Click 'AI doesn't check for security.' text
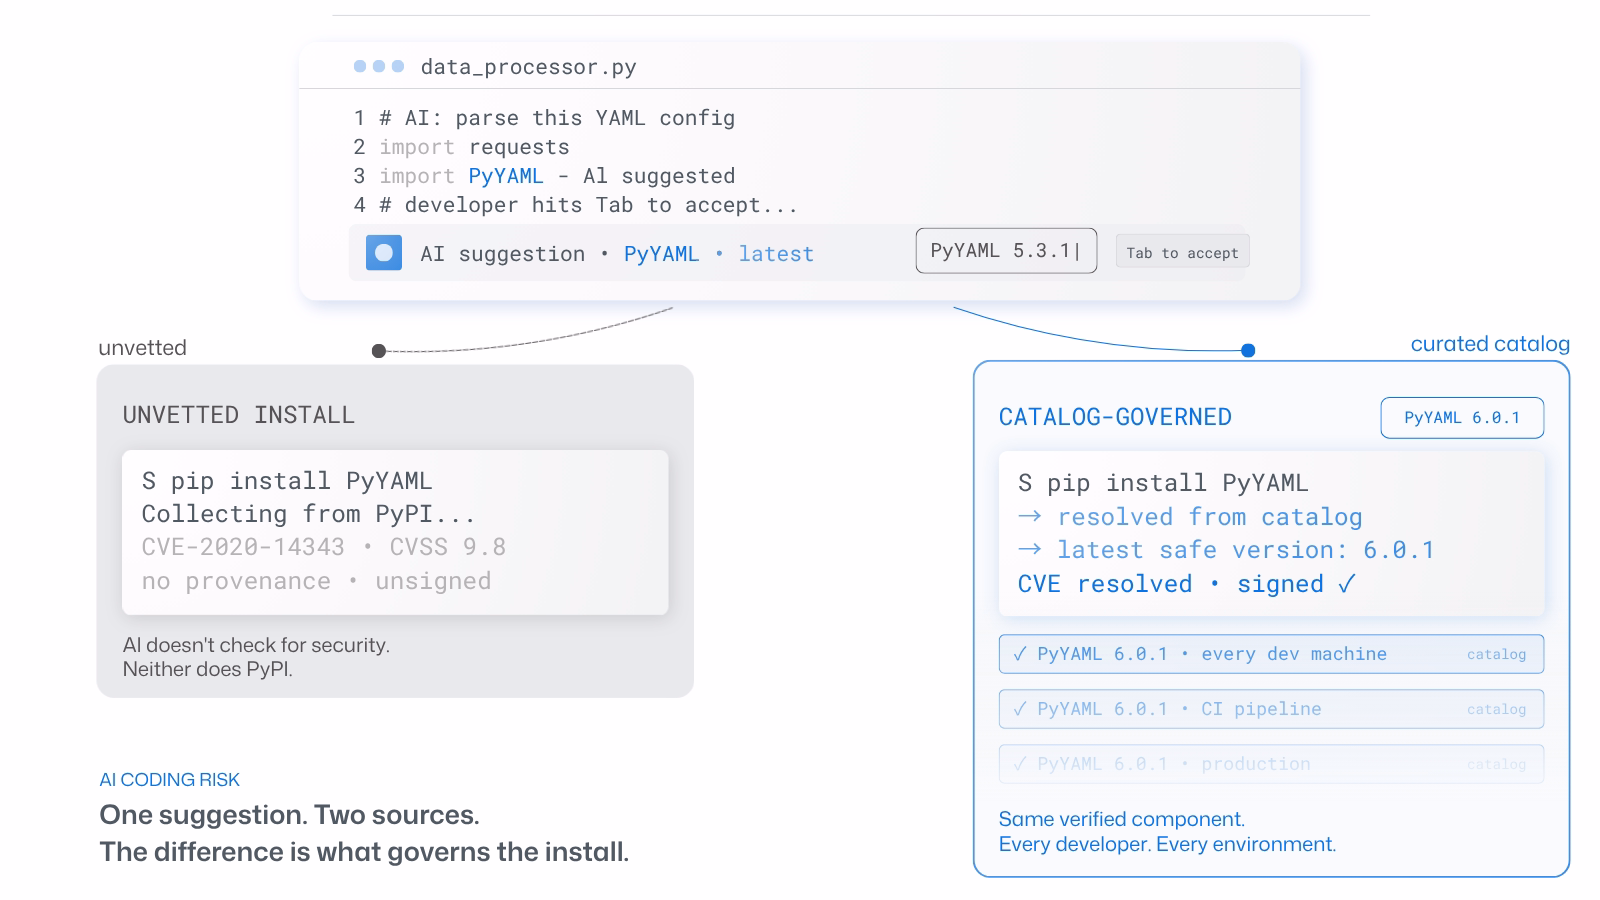This screenshot has height=900, width=1600. click(x=256, y=645)
